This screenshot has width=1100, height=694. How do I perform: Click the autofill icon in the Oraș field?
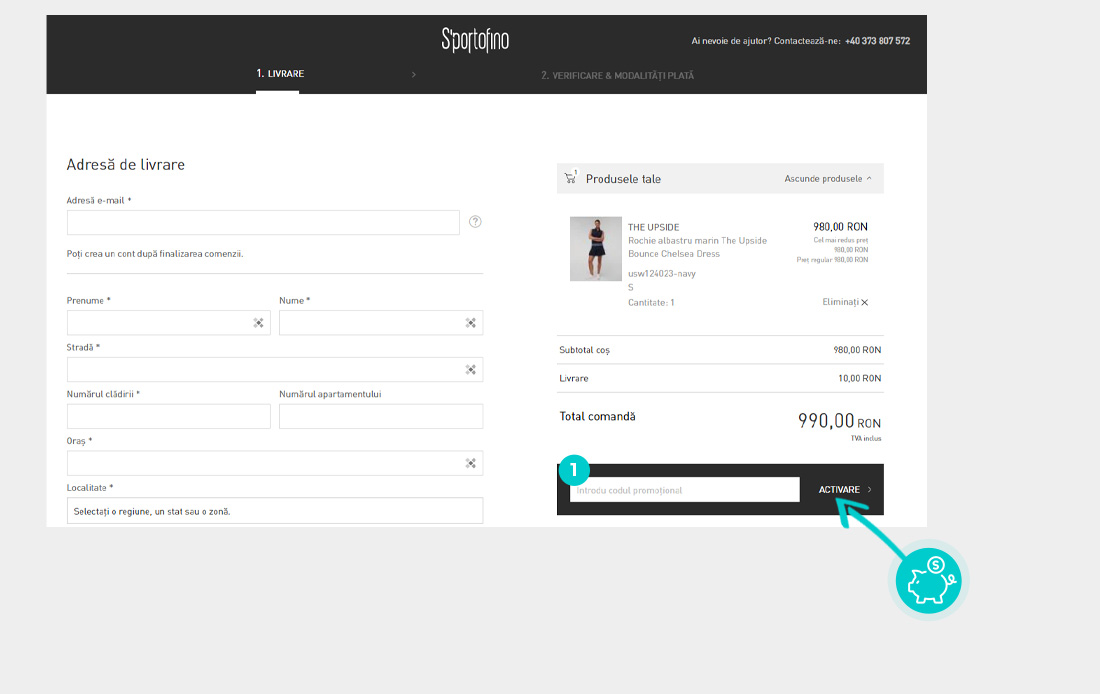pyautogui.click(x=470, y=463)
